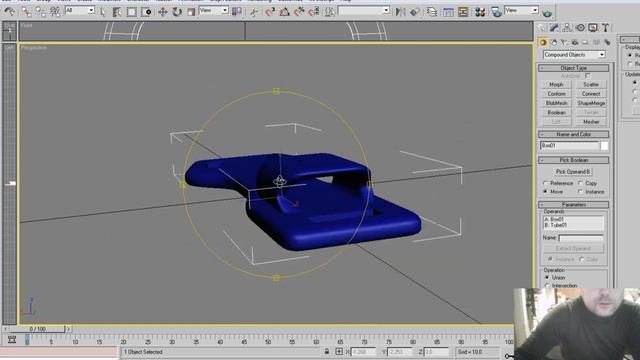This screenshot has height=360, width=640.
Task: Switch to the Display command panel tab
Action: tap(593, 28)
